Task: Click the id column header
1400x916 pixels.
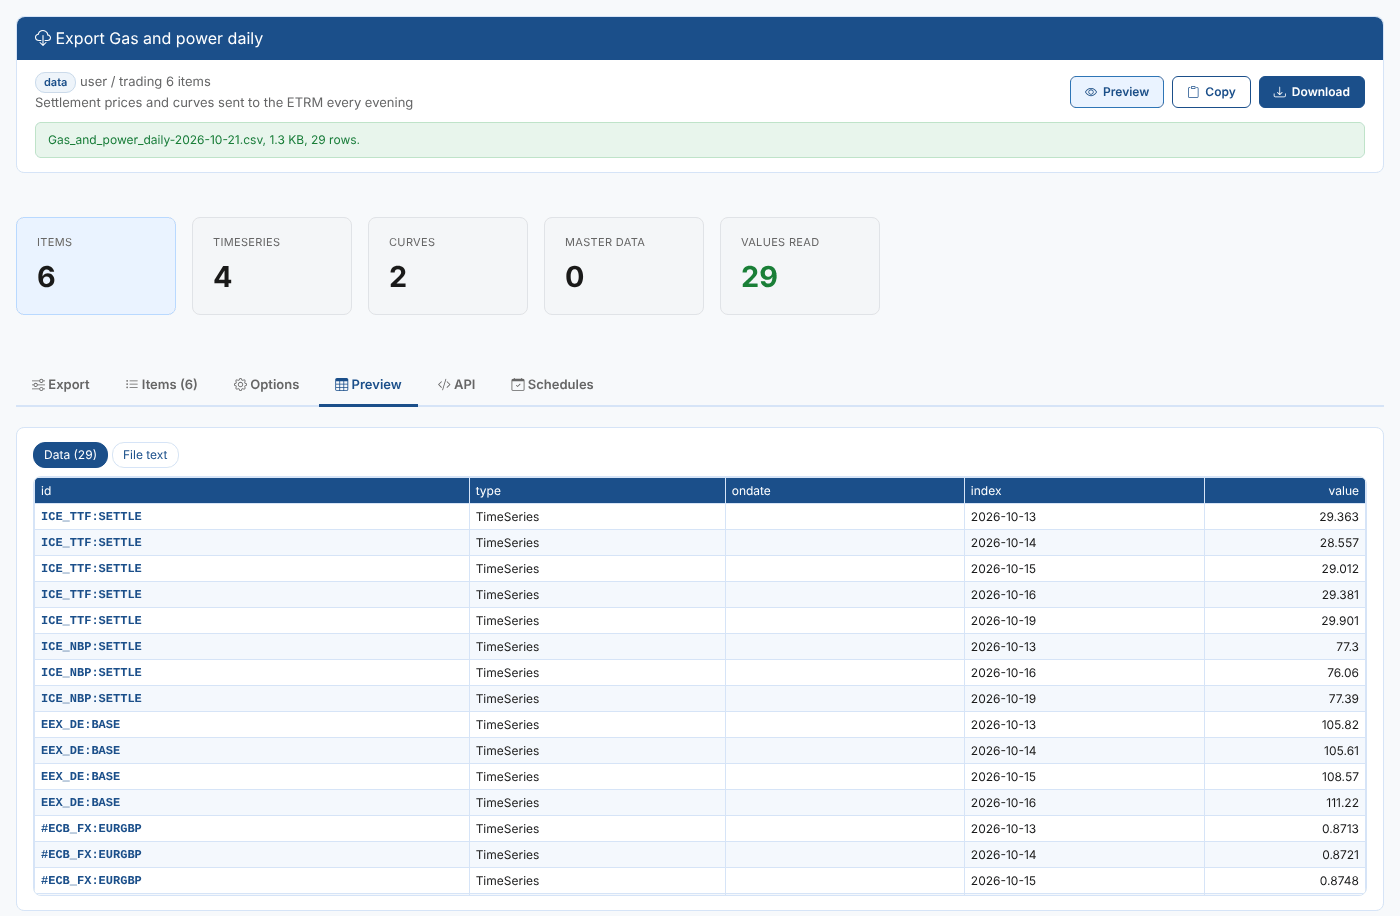Action: coord(252,491)
